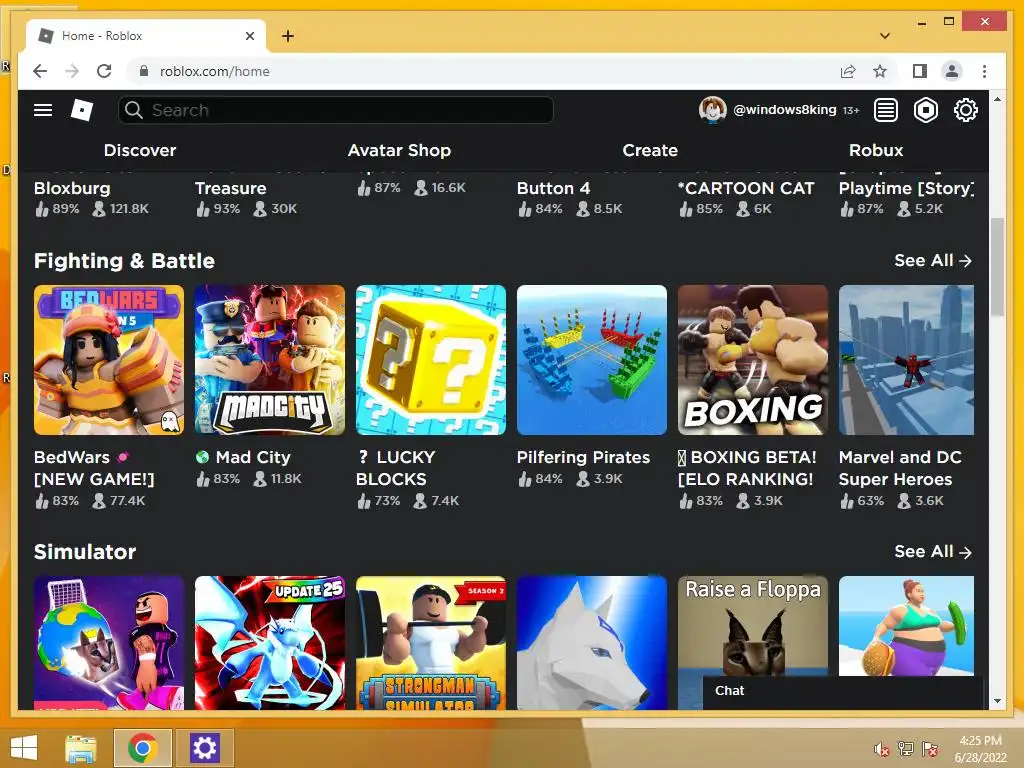This screenshot has height=768, width=1024.
Task: Open the Action Center flag tray icon
Action: 930,749
